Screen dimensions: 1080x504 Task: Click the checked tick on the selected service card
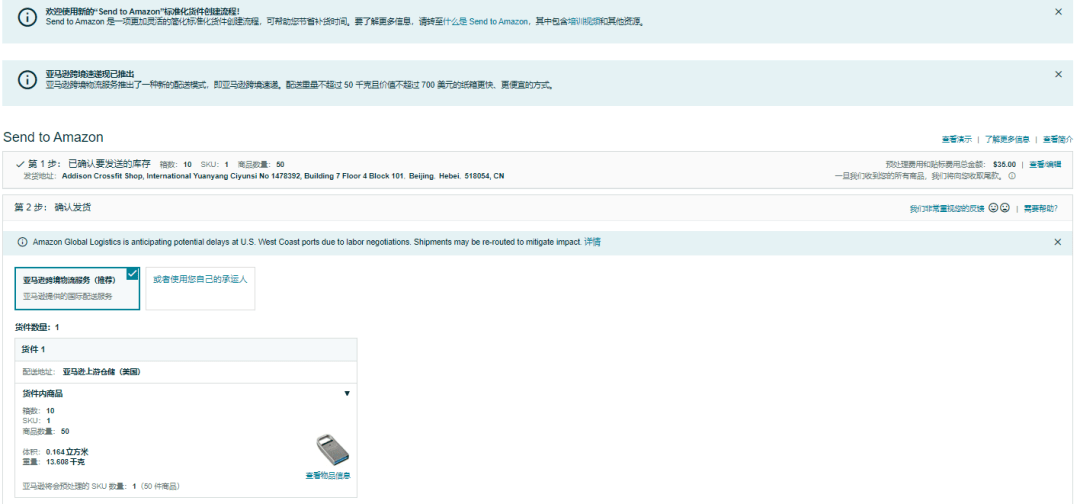(132, 273)
